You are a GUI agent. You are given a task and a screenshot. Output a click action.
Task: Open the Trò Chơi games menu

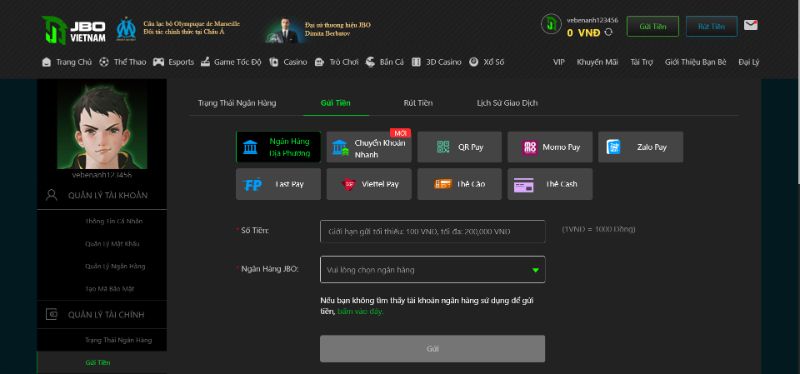click(x=337, y=62)
